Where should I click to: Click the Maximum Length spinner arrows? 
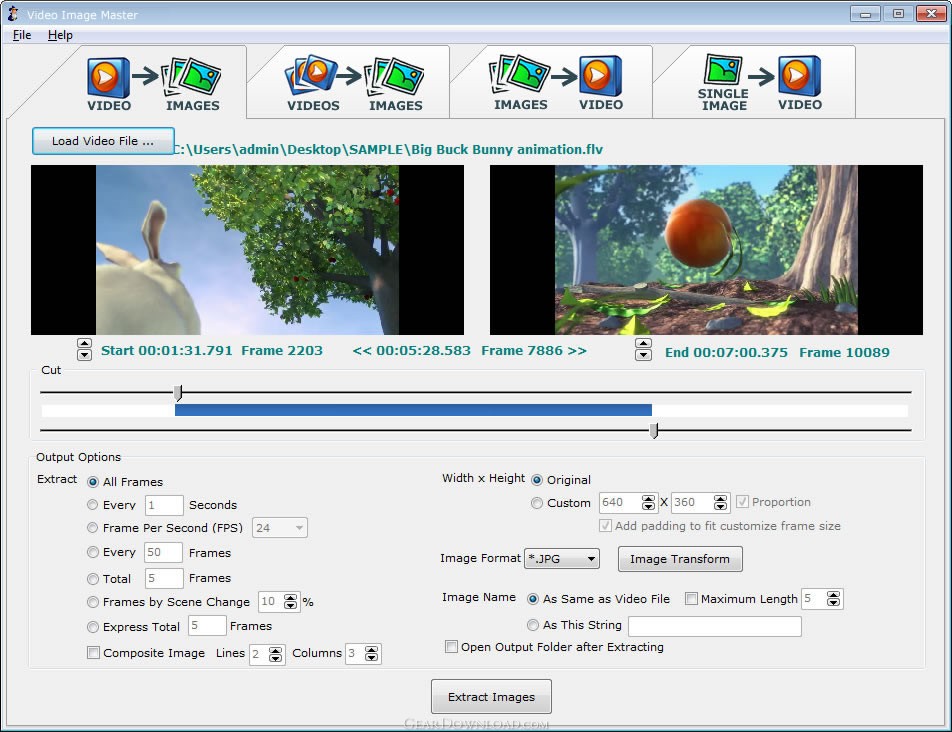[x=834, y=599]
